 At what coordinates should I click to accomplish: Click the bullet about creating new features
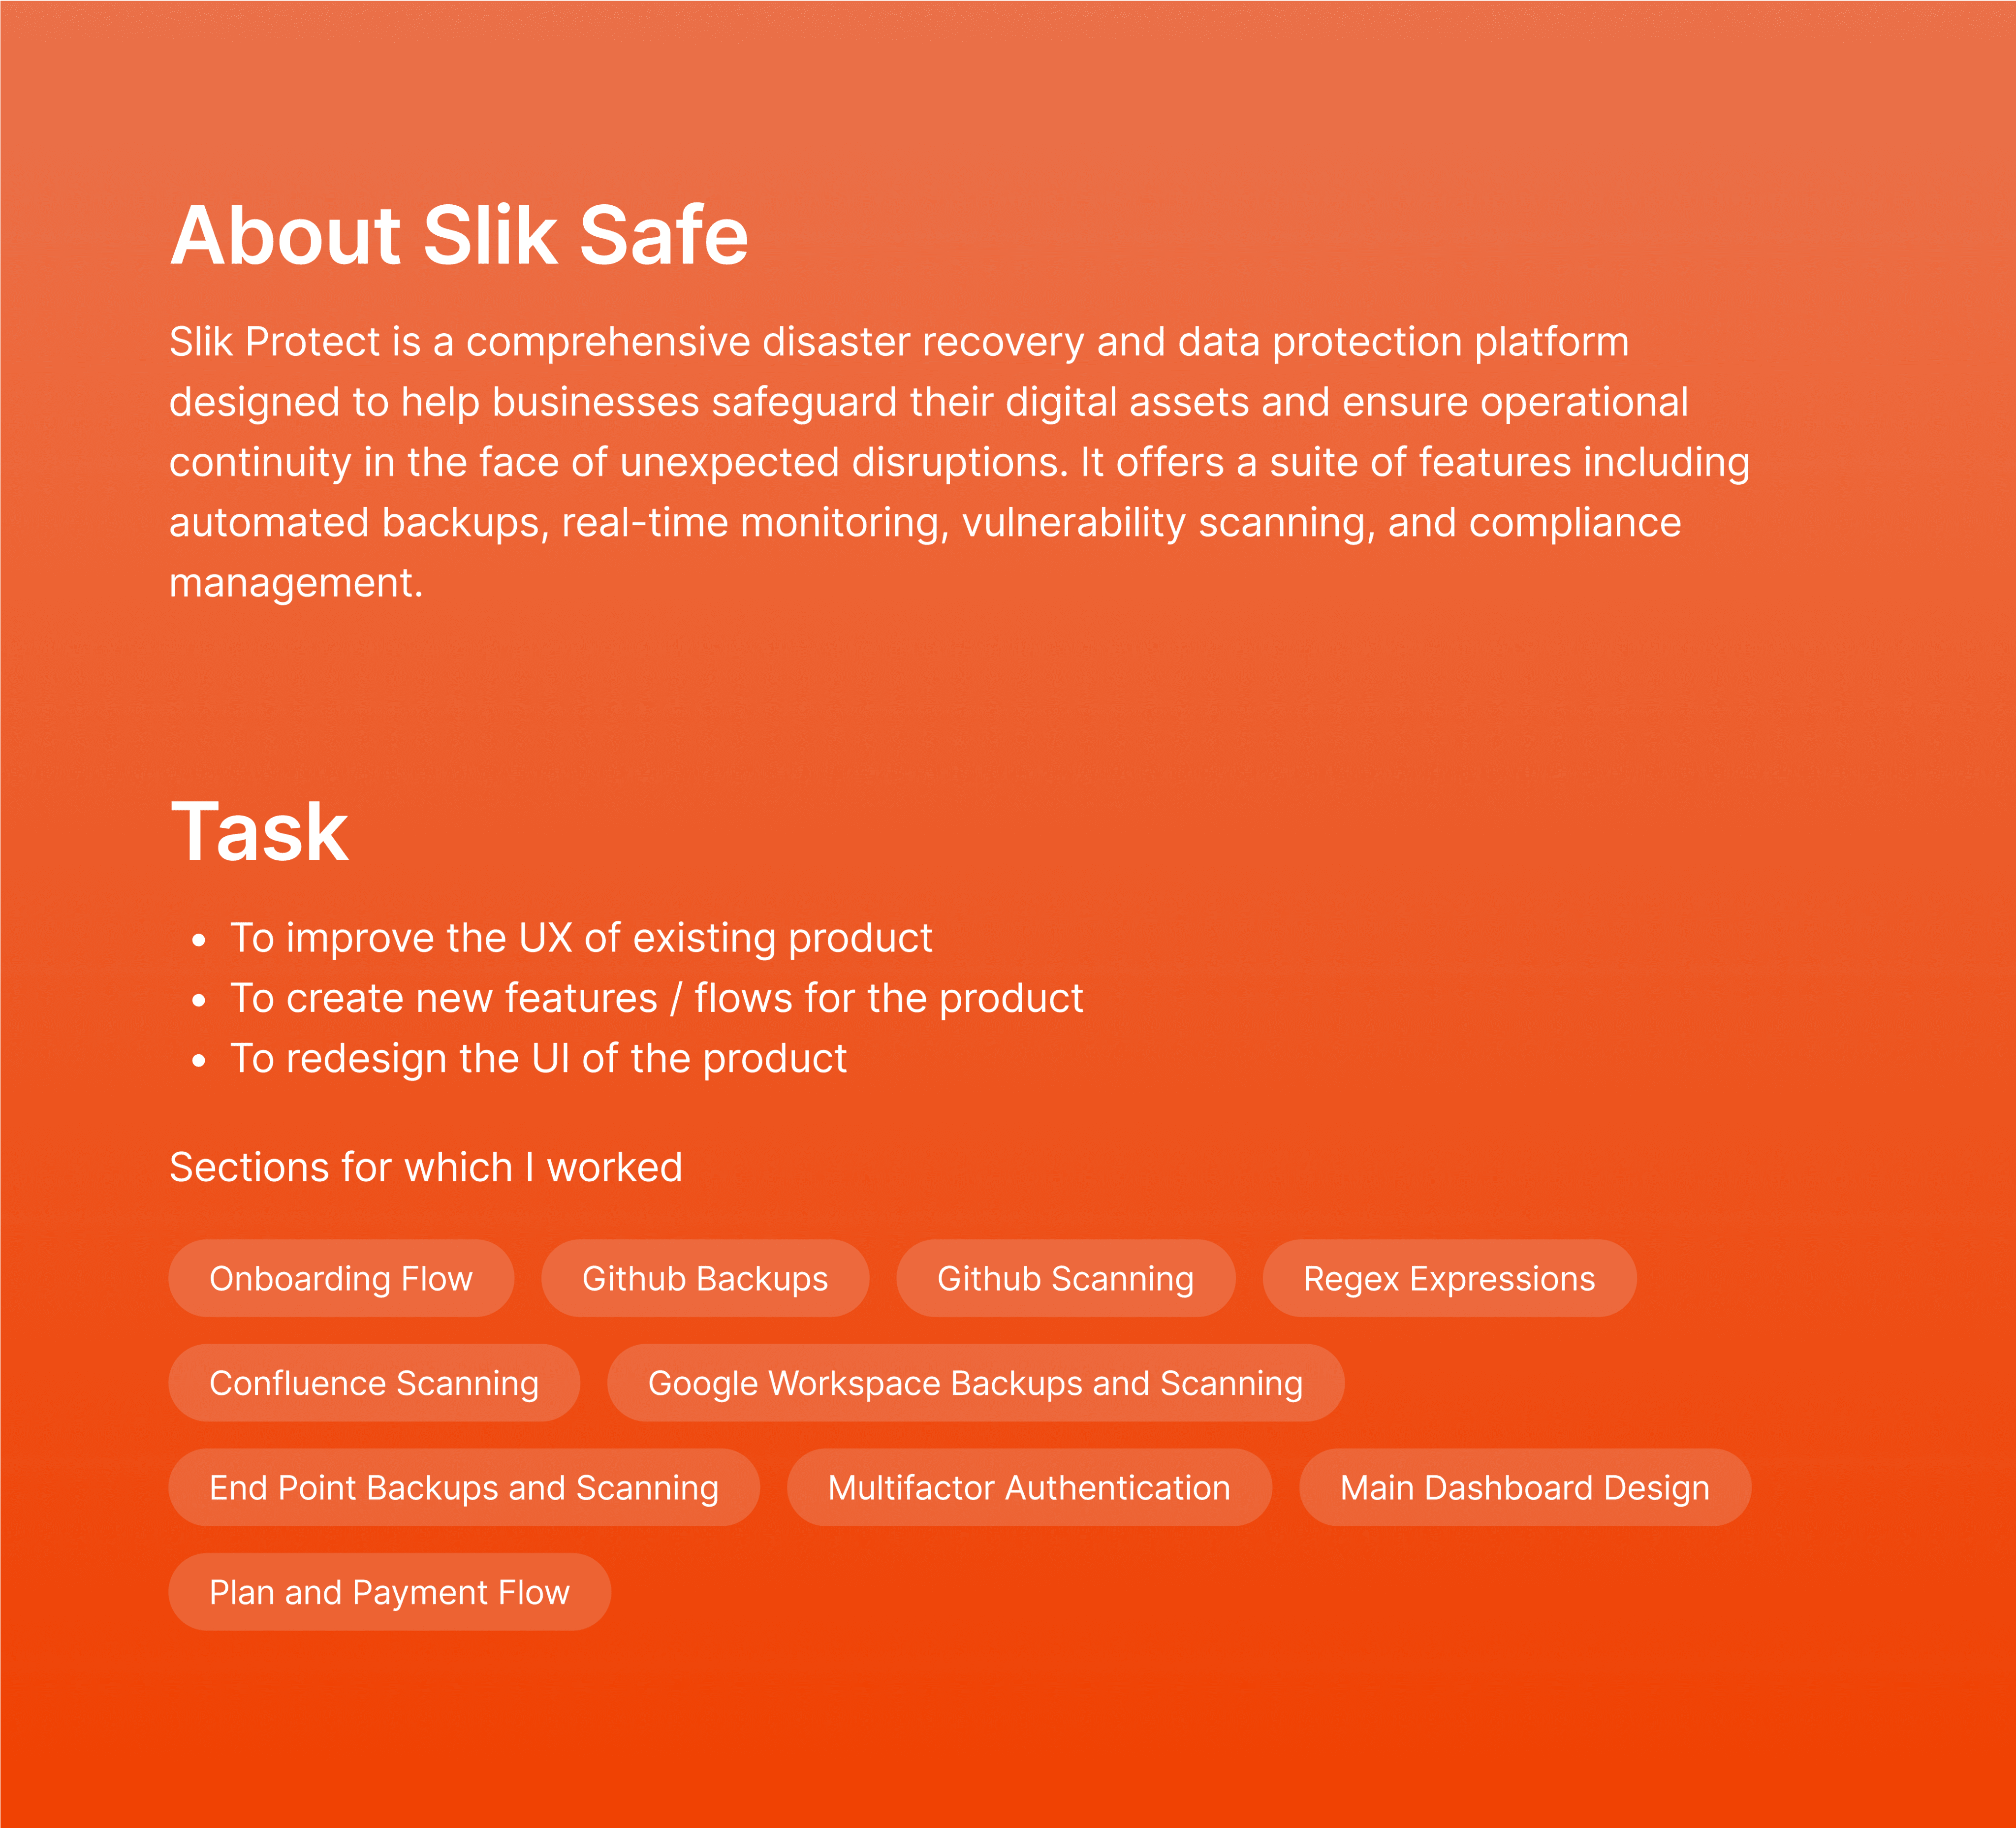(x=657, y=998)
